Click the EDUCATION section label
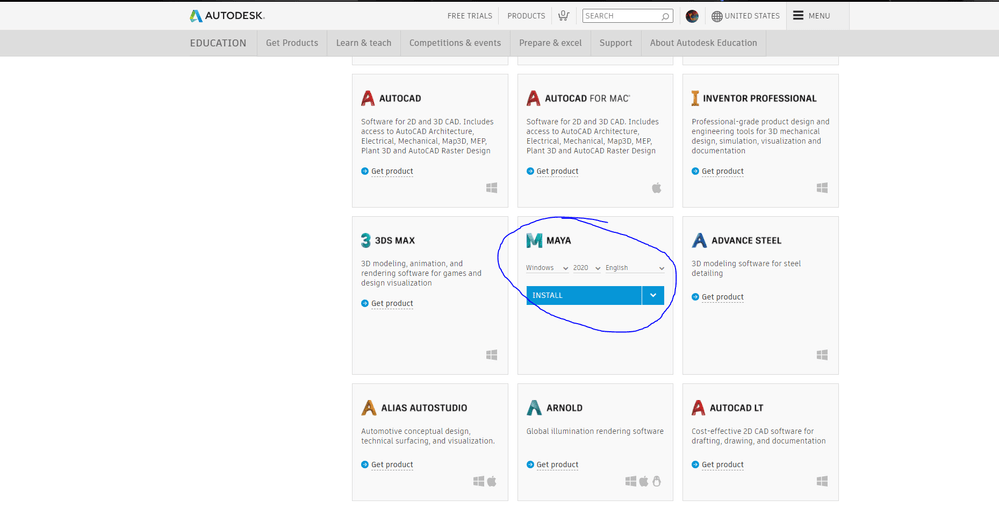 pos(218,43)
